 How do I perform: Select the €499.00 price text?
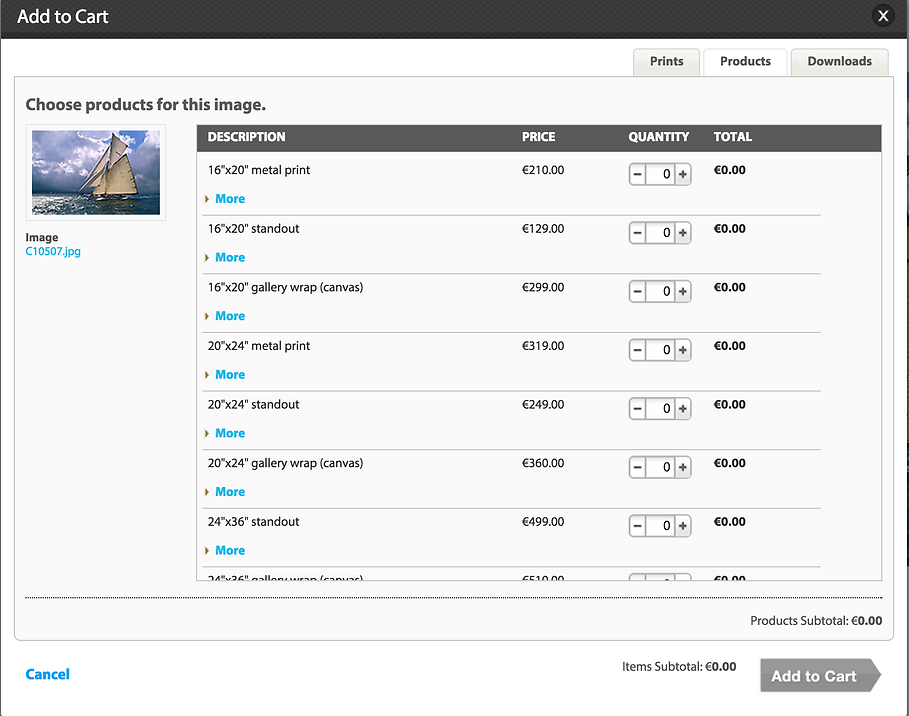pyautogui.click(x=543, y=521)
